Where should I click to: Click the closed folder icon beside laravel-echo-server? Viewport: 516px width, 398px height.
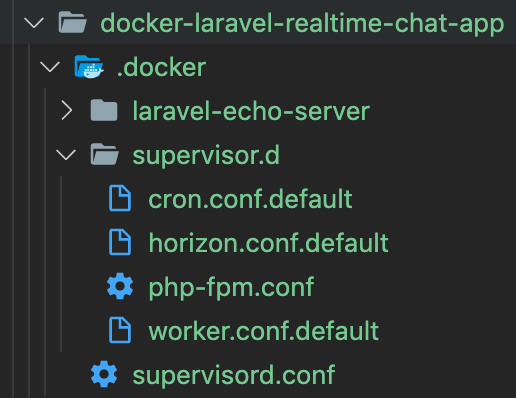point(104,110)
